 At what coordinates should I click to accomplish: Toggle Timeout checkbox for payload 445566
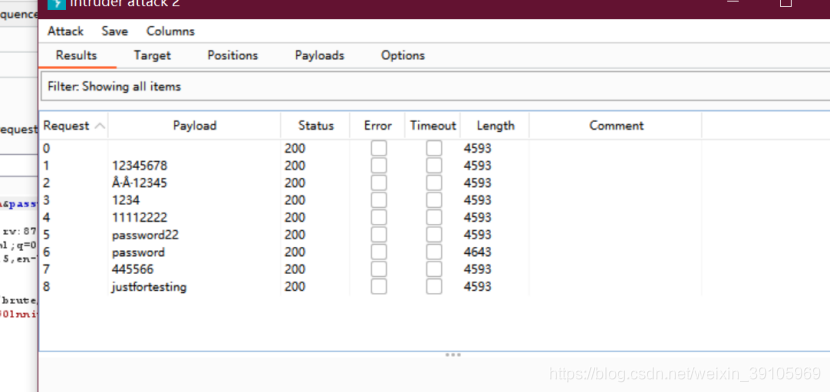pyautogui.click(x=434, y=269)
